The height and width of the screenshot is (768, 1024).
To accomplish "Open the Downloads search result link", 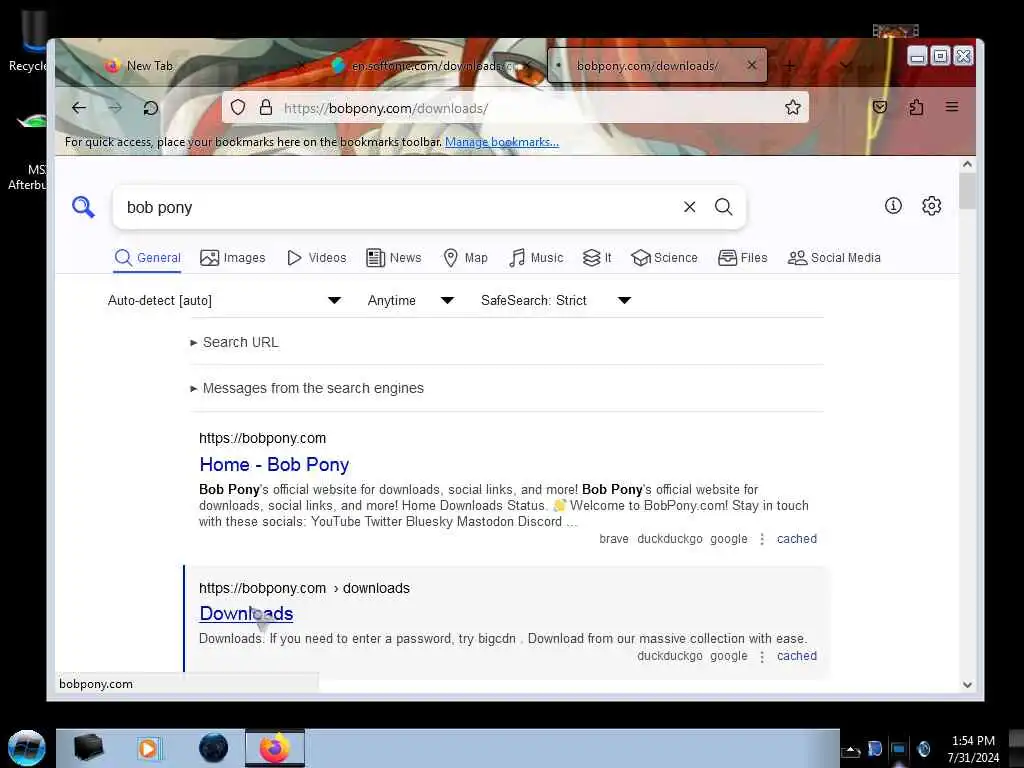I will pyautogui.click(x=246, y=613).
